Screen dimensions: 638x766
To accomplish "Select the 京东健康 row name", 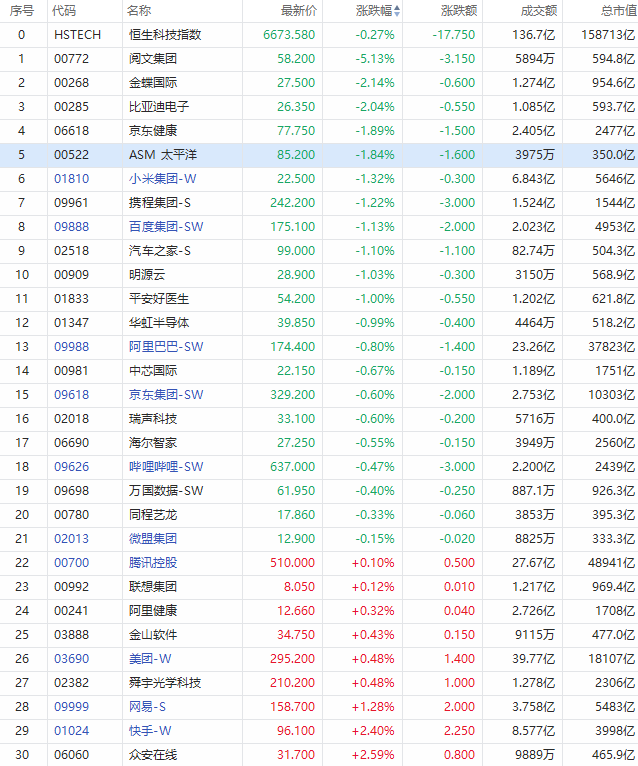I will [x=153, y=131].
